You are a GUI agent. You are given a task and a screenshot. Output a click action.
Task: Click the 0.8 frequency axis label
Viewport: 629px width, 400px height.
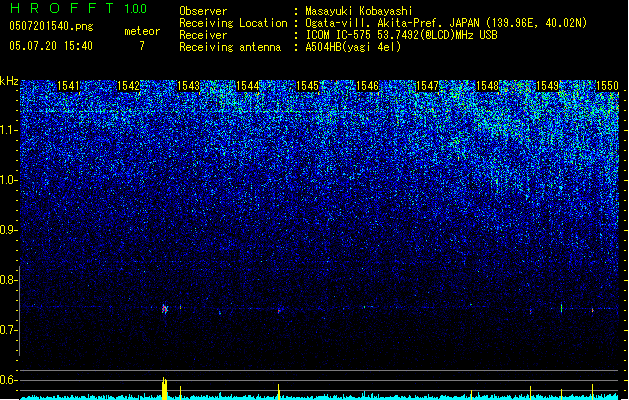tap(9, 280)
